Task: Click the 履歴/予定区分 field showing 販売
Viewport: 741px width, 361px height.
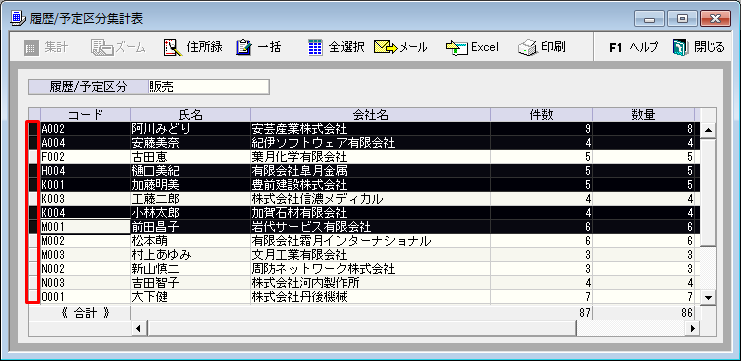Action: tap(208, 87)
